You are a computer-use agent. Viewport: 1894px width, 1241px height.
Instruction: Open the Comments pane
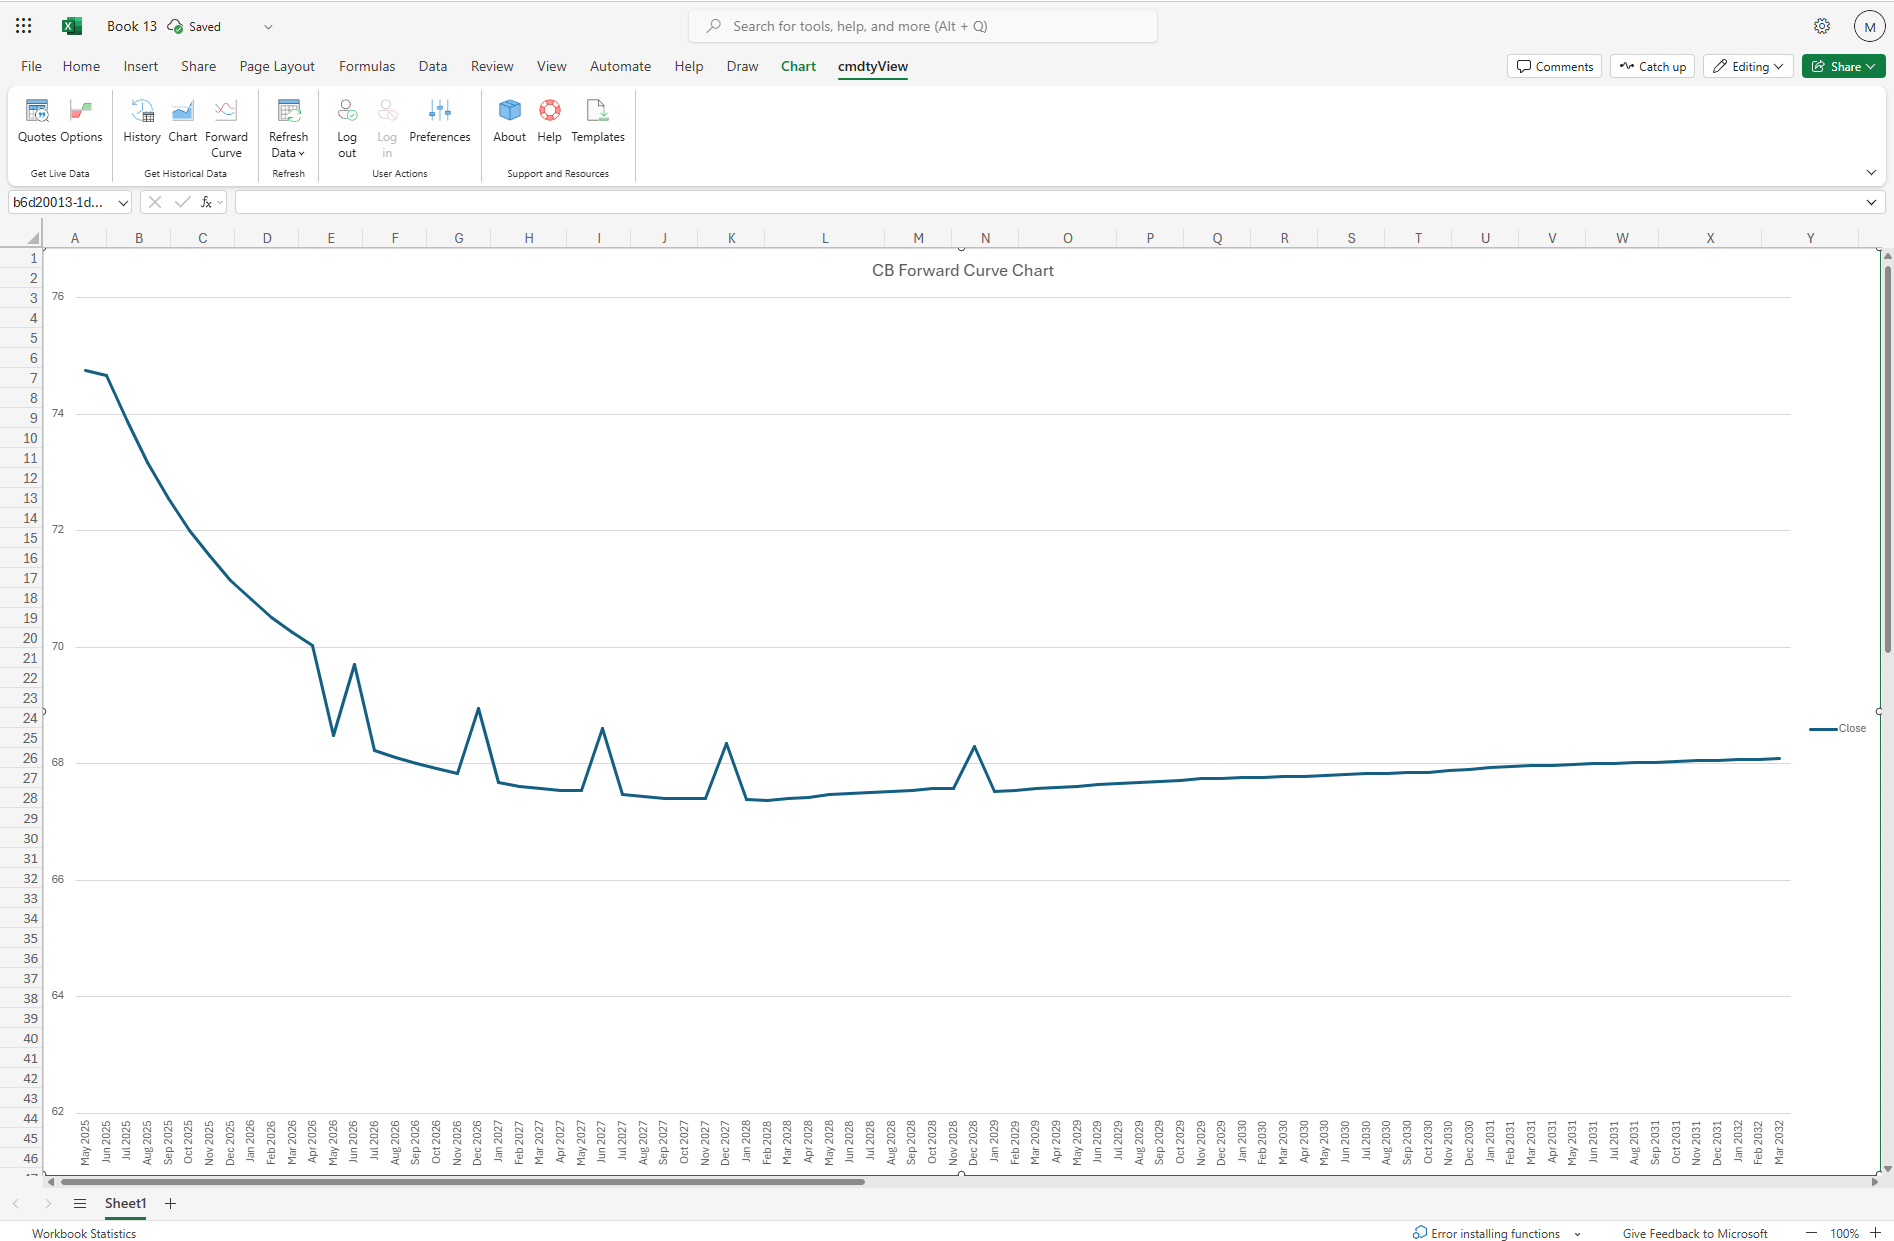click(x=1554, y=66)
